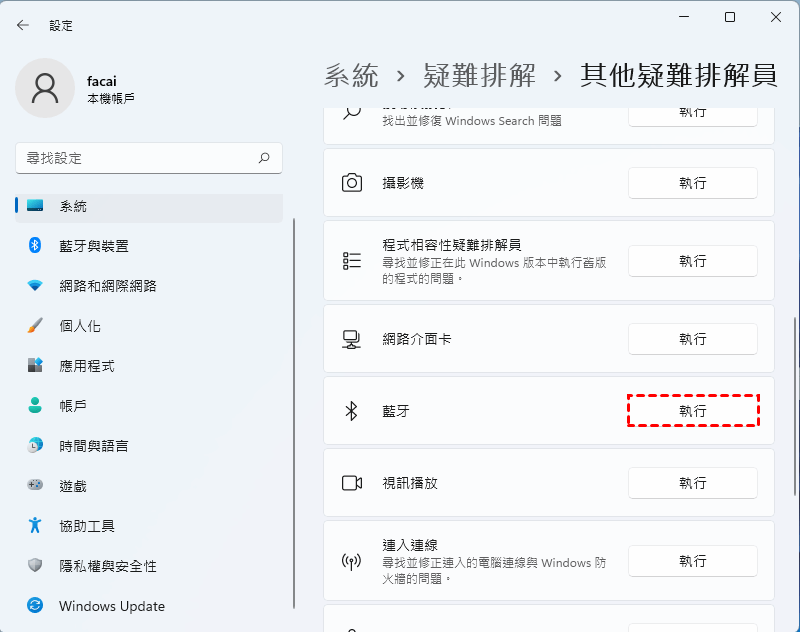Viewport: 800px width, 632px height.
Task: Open 帳戶 settings category
Action: point(149,406)
